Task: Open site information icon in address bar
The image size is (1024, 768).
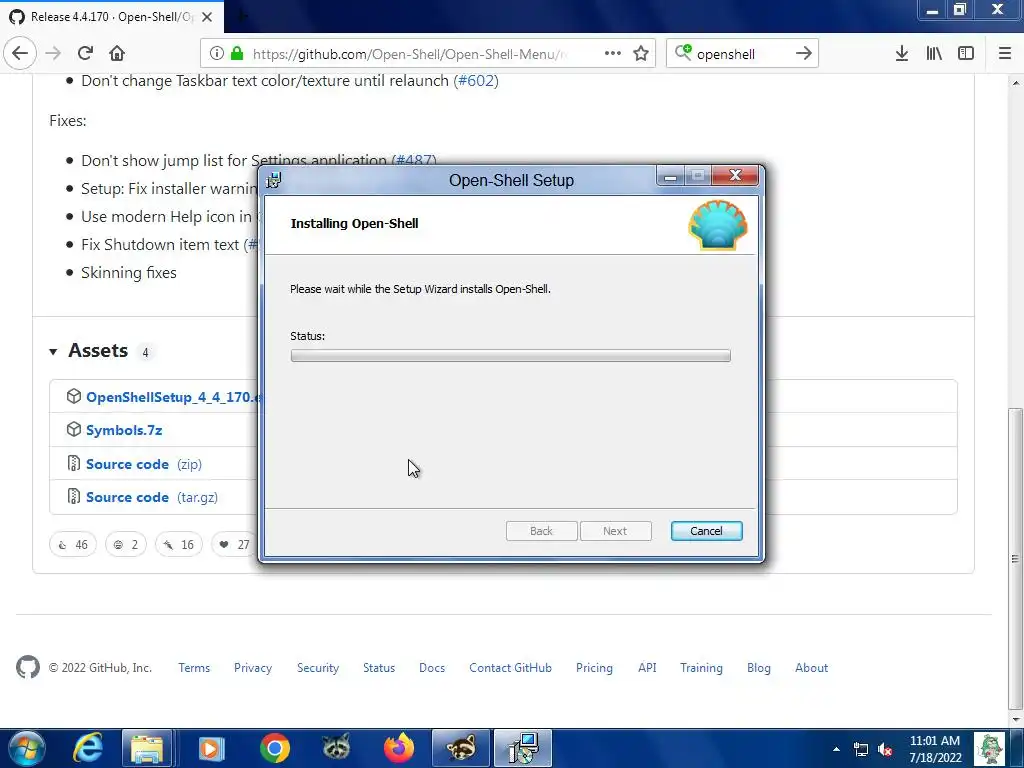Action: click(217, 54)
